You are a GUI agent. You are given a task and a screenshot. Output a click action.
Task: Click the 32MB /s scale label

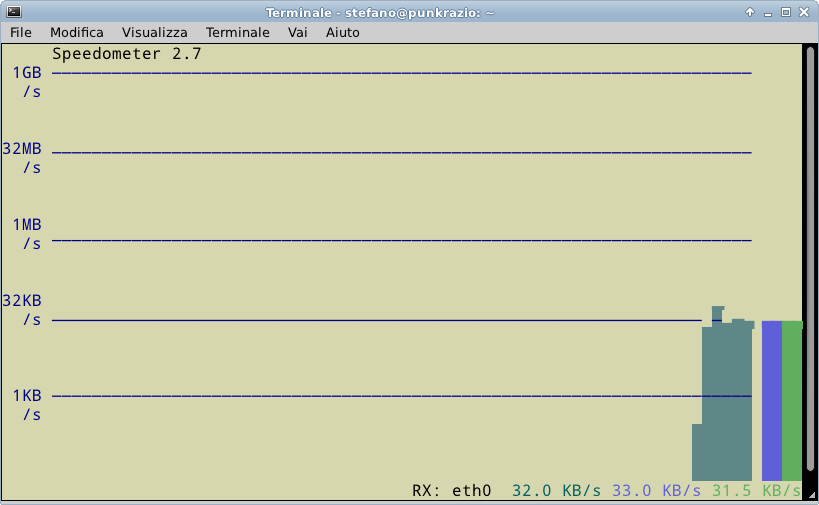pyautogui.click(x=22, y=158)
